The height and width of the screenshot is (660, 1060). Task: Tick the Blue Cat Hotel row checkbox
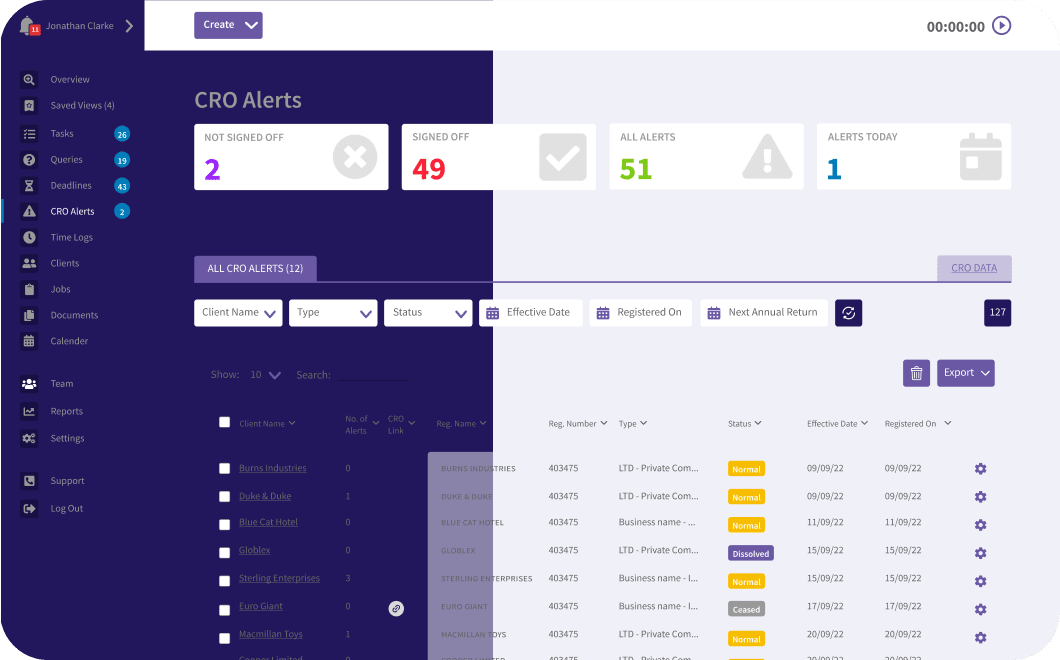[x=224, y=525]
